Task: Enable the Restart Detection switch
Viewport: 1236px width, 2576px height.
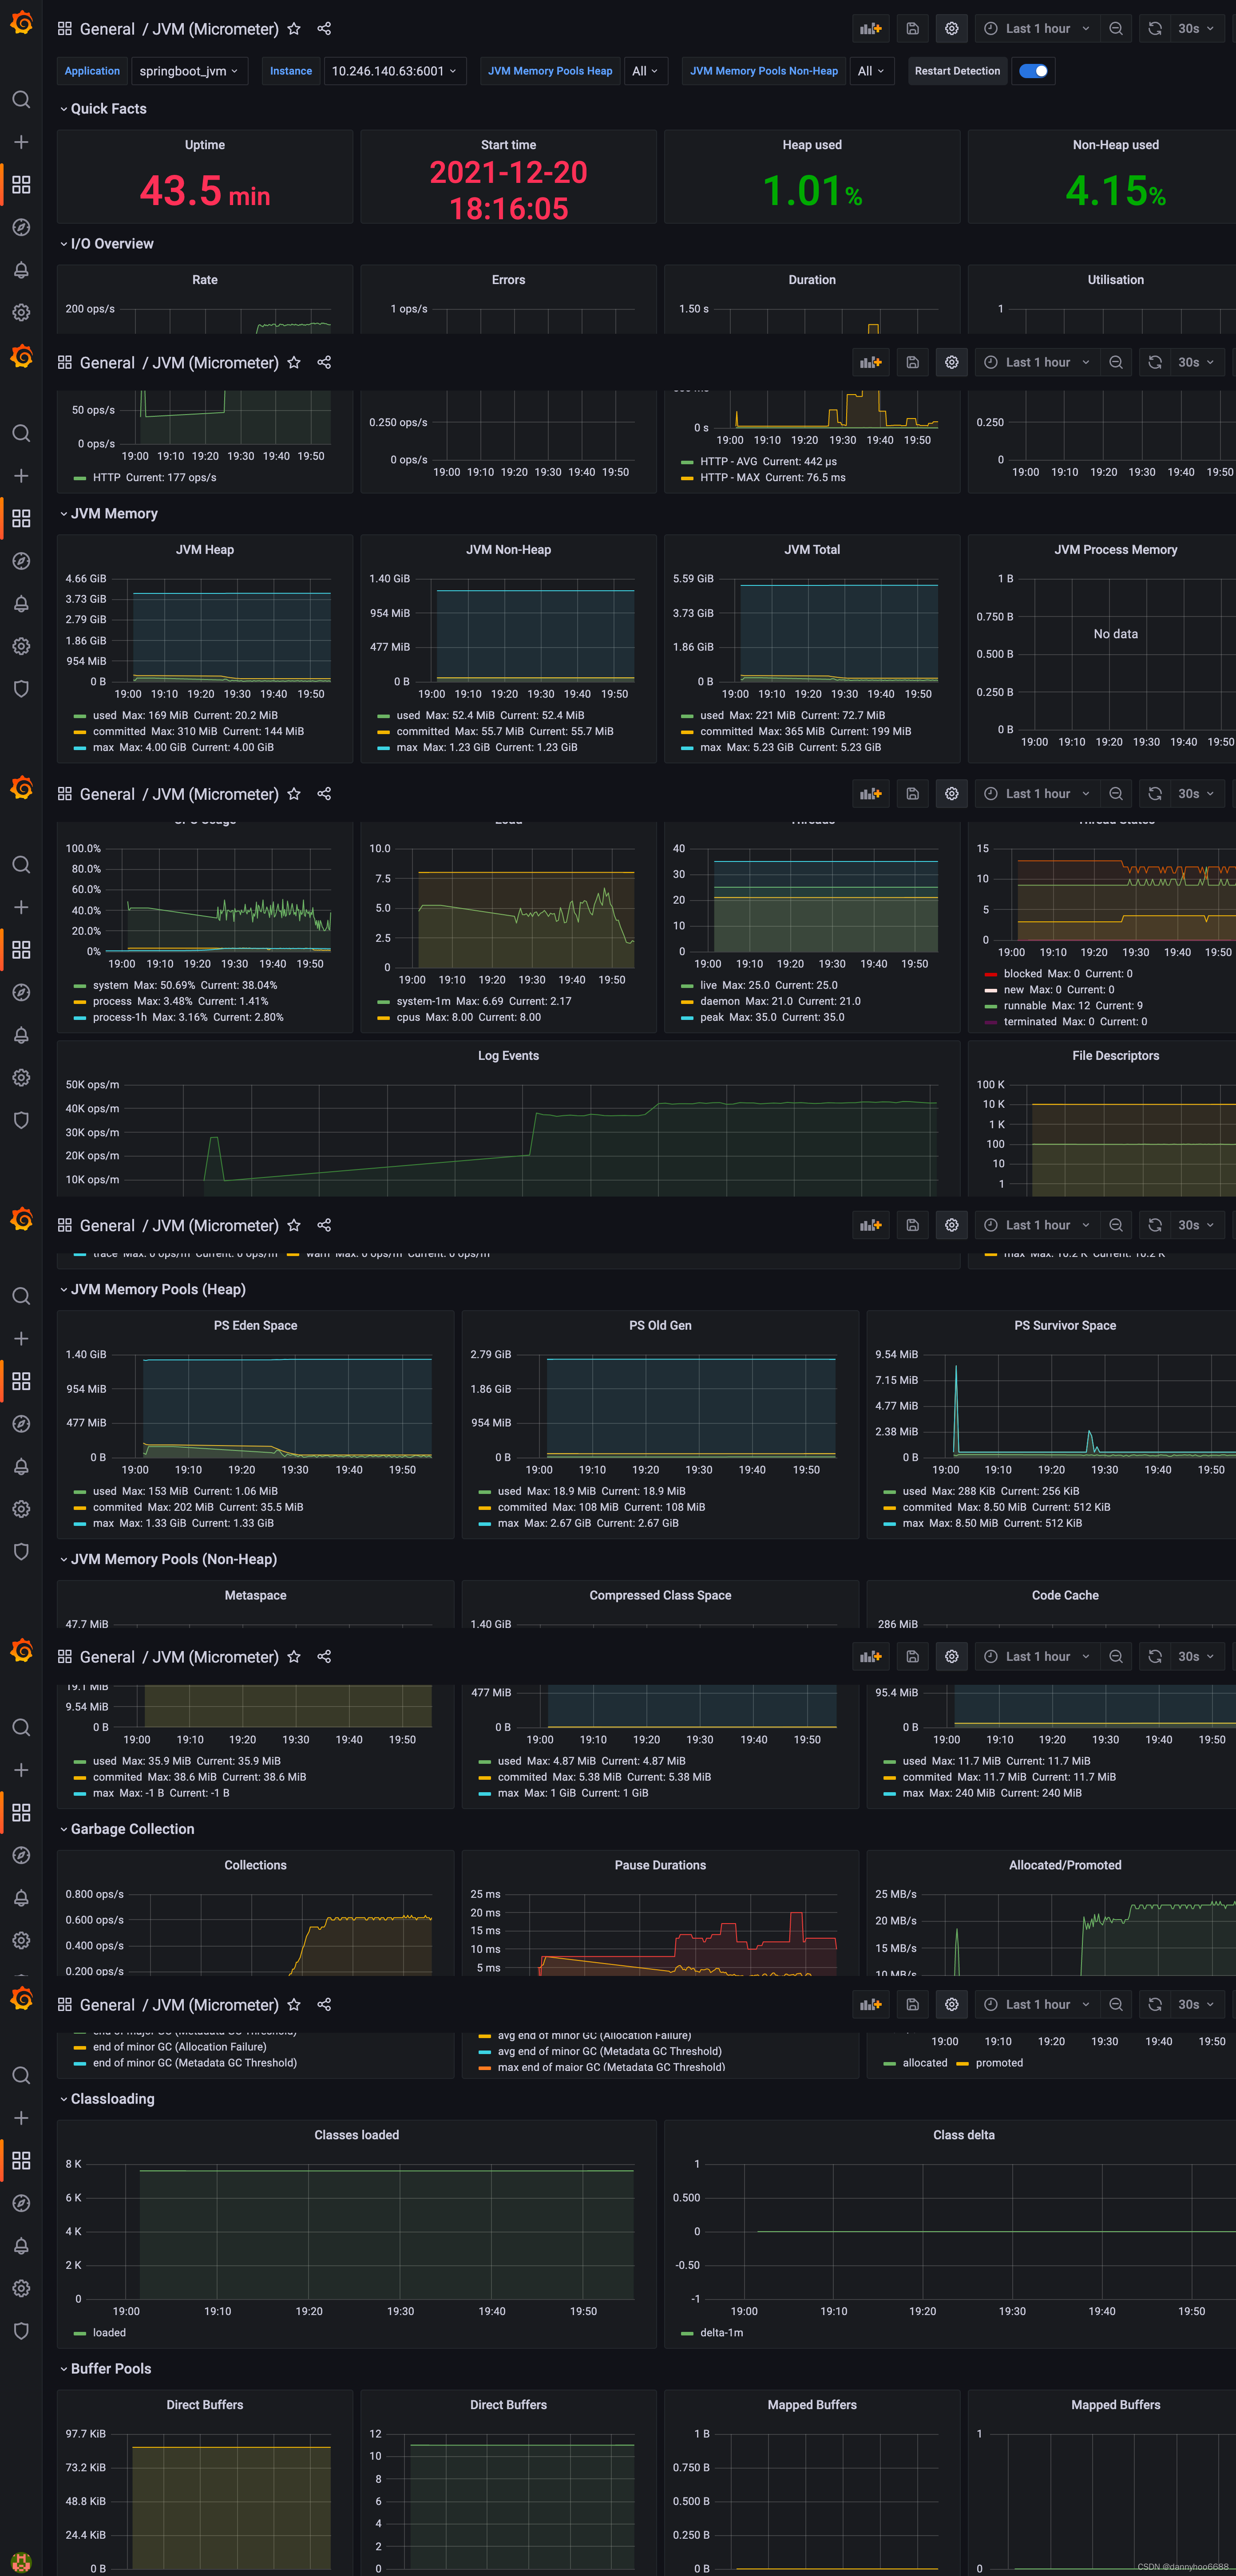Action: click(x=1033, y=71)
